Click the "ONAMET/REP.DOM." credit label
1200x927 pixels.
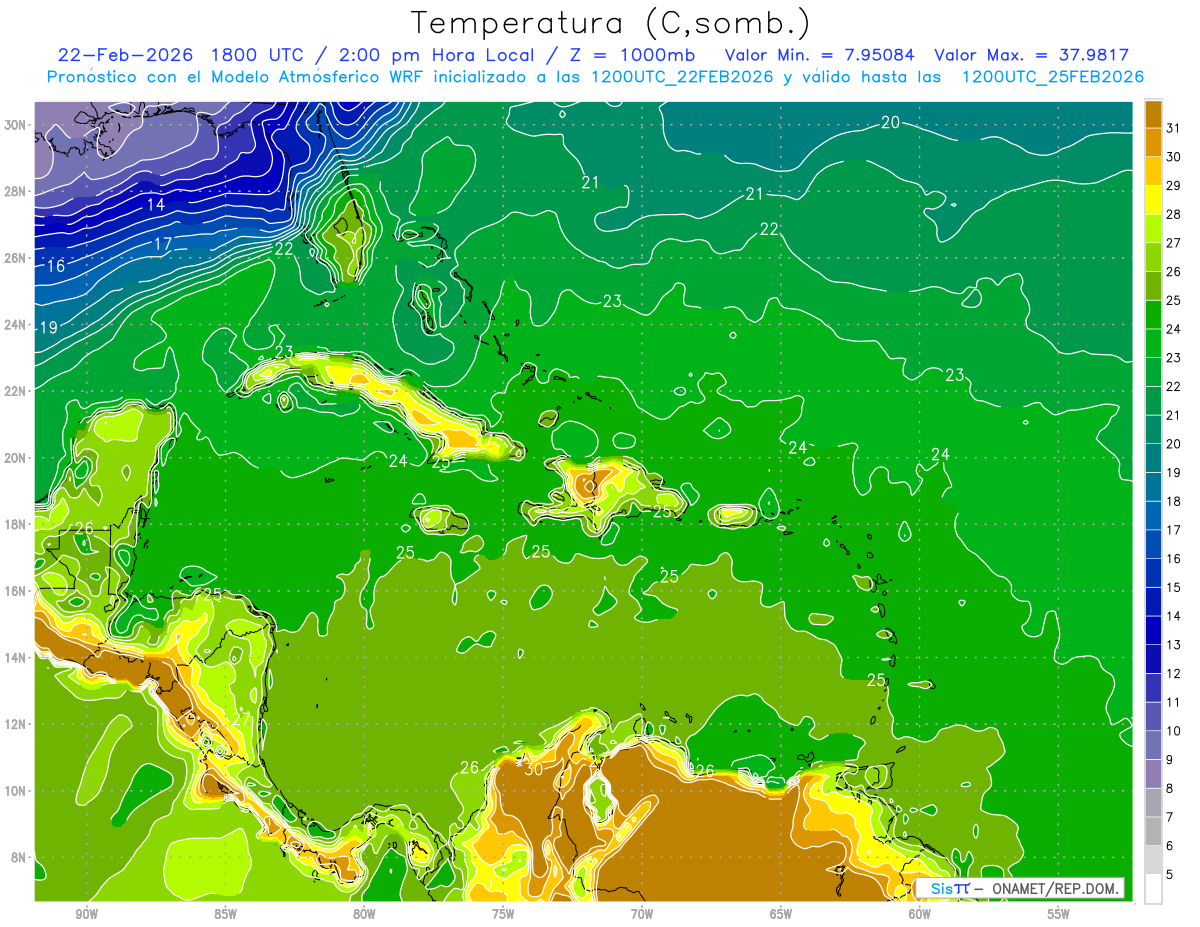click(x=1057, y=888)
